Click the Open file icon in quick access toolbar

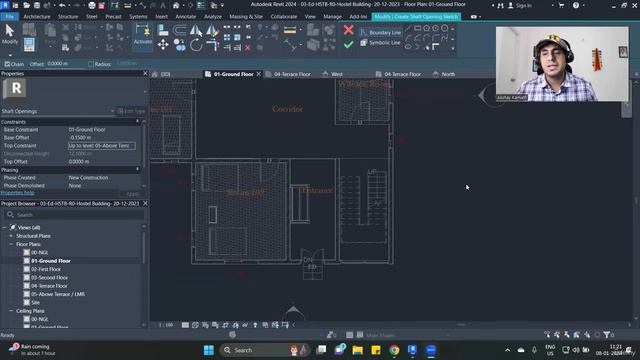point(27,5)
